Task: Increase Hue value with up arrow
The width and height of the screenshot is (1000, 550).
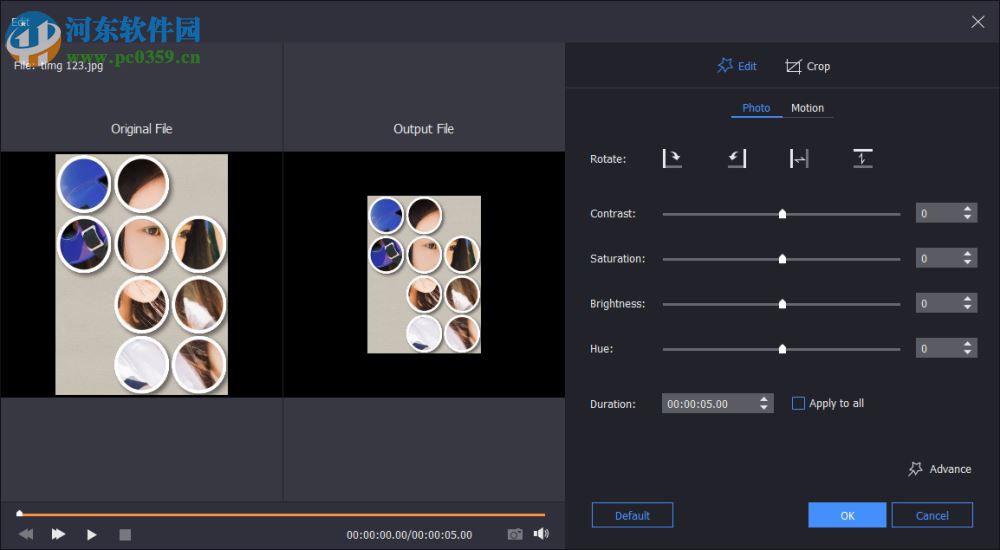Action: coord(967,344)
